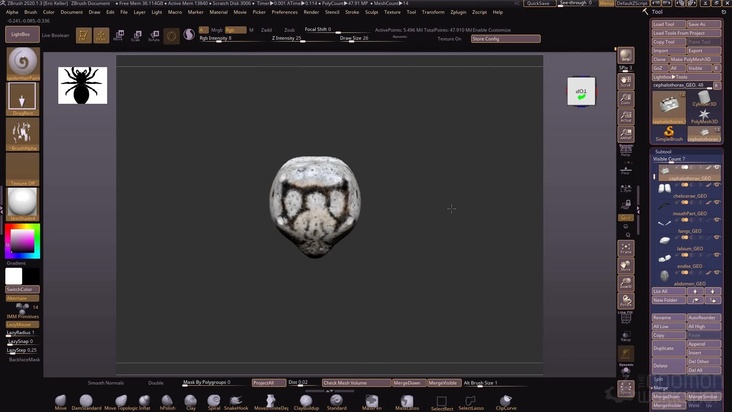The height and width of the screenshot is (412, 732).
Task: Open the Transform menu
Action: pos(433,12)
